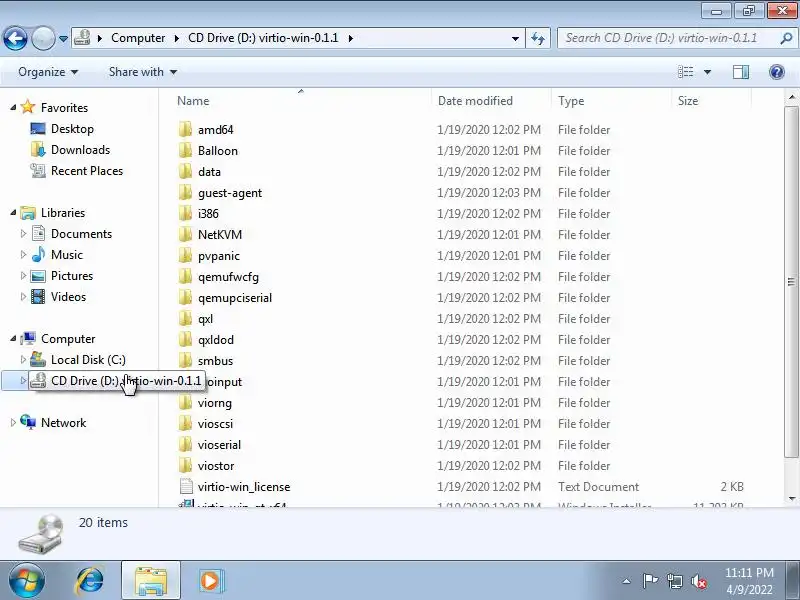Show hidden system tray icons
The image size is (800, 600).
626,581
